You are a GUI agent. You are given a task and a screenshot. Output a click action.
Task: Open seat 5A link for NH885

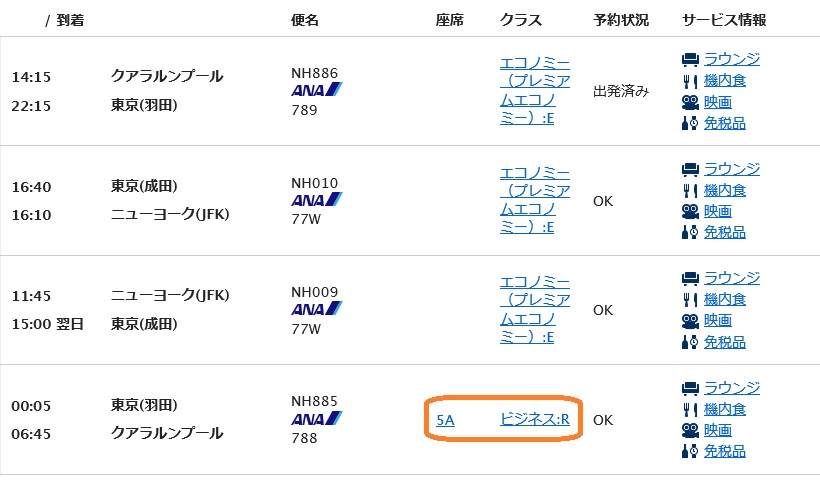446,420
